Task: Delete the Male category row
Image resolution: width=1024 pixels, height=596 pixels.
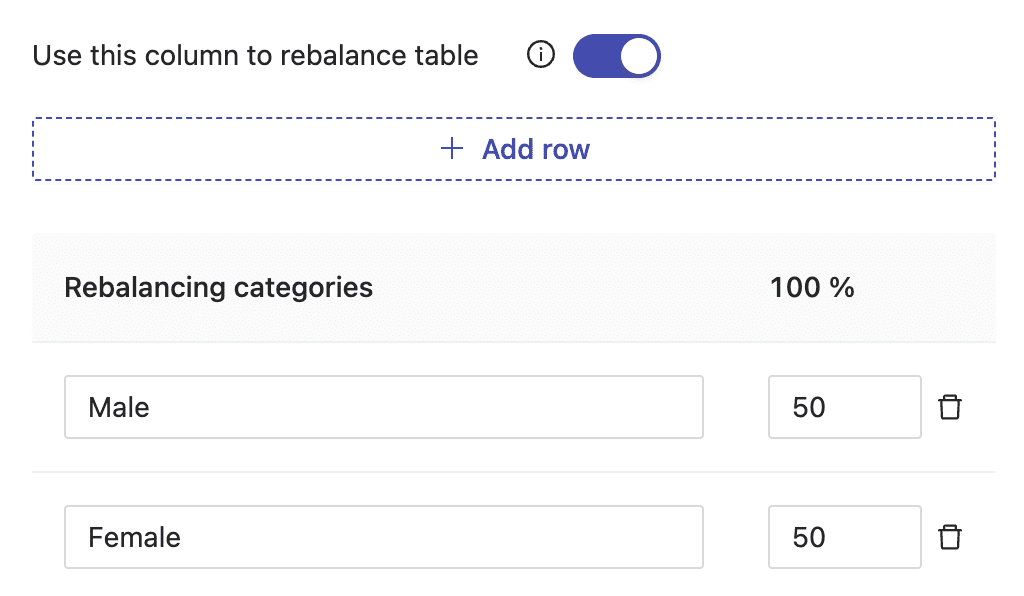Action: point(950,407)
